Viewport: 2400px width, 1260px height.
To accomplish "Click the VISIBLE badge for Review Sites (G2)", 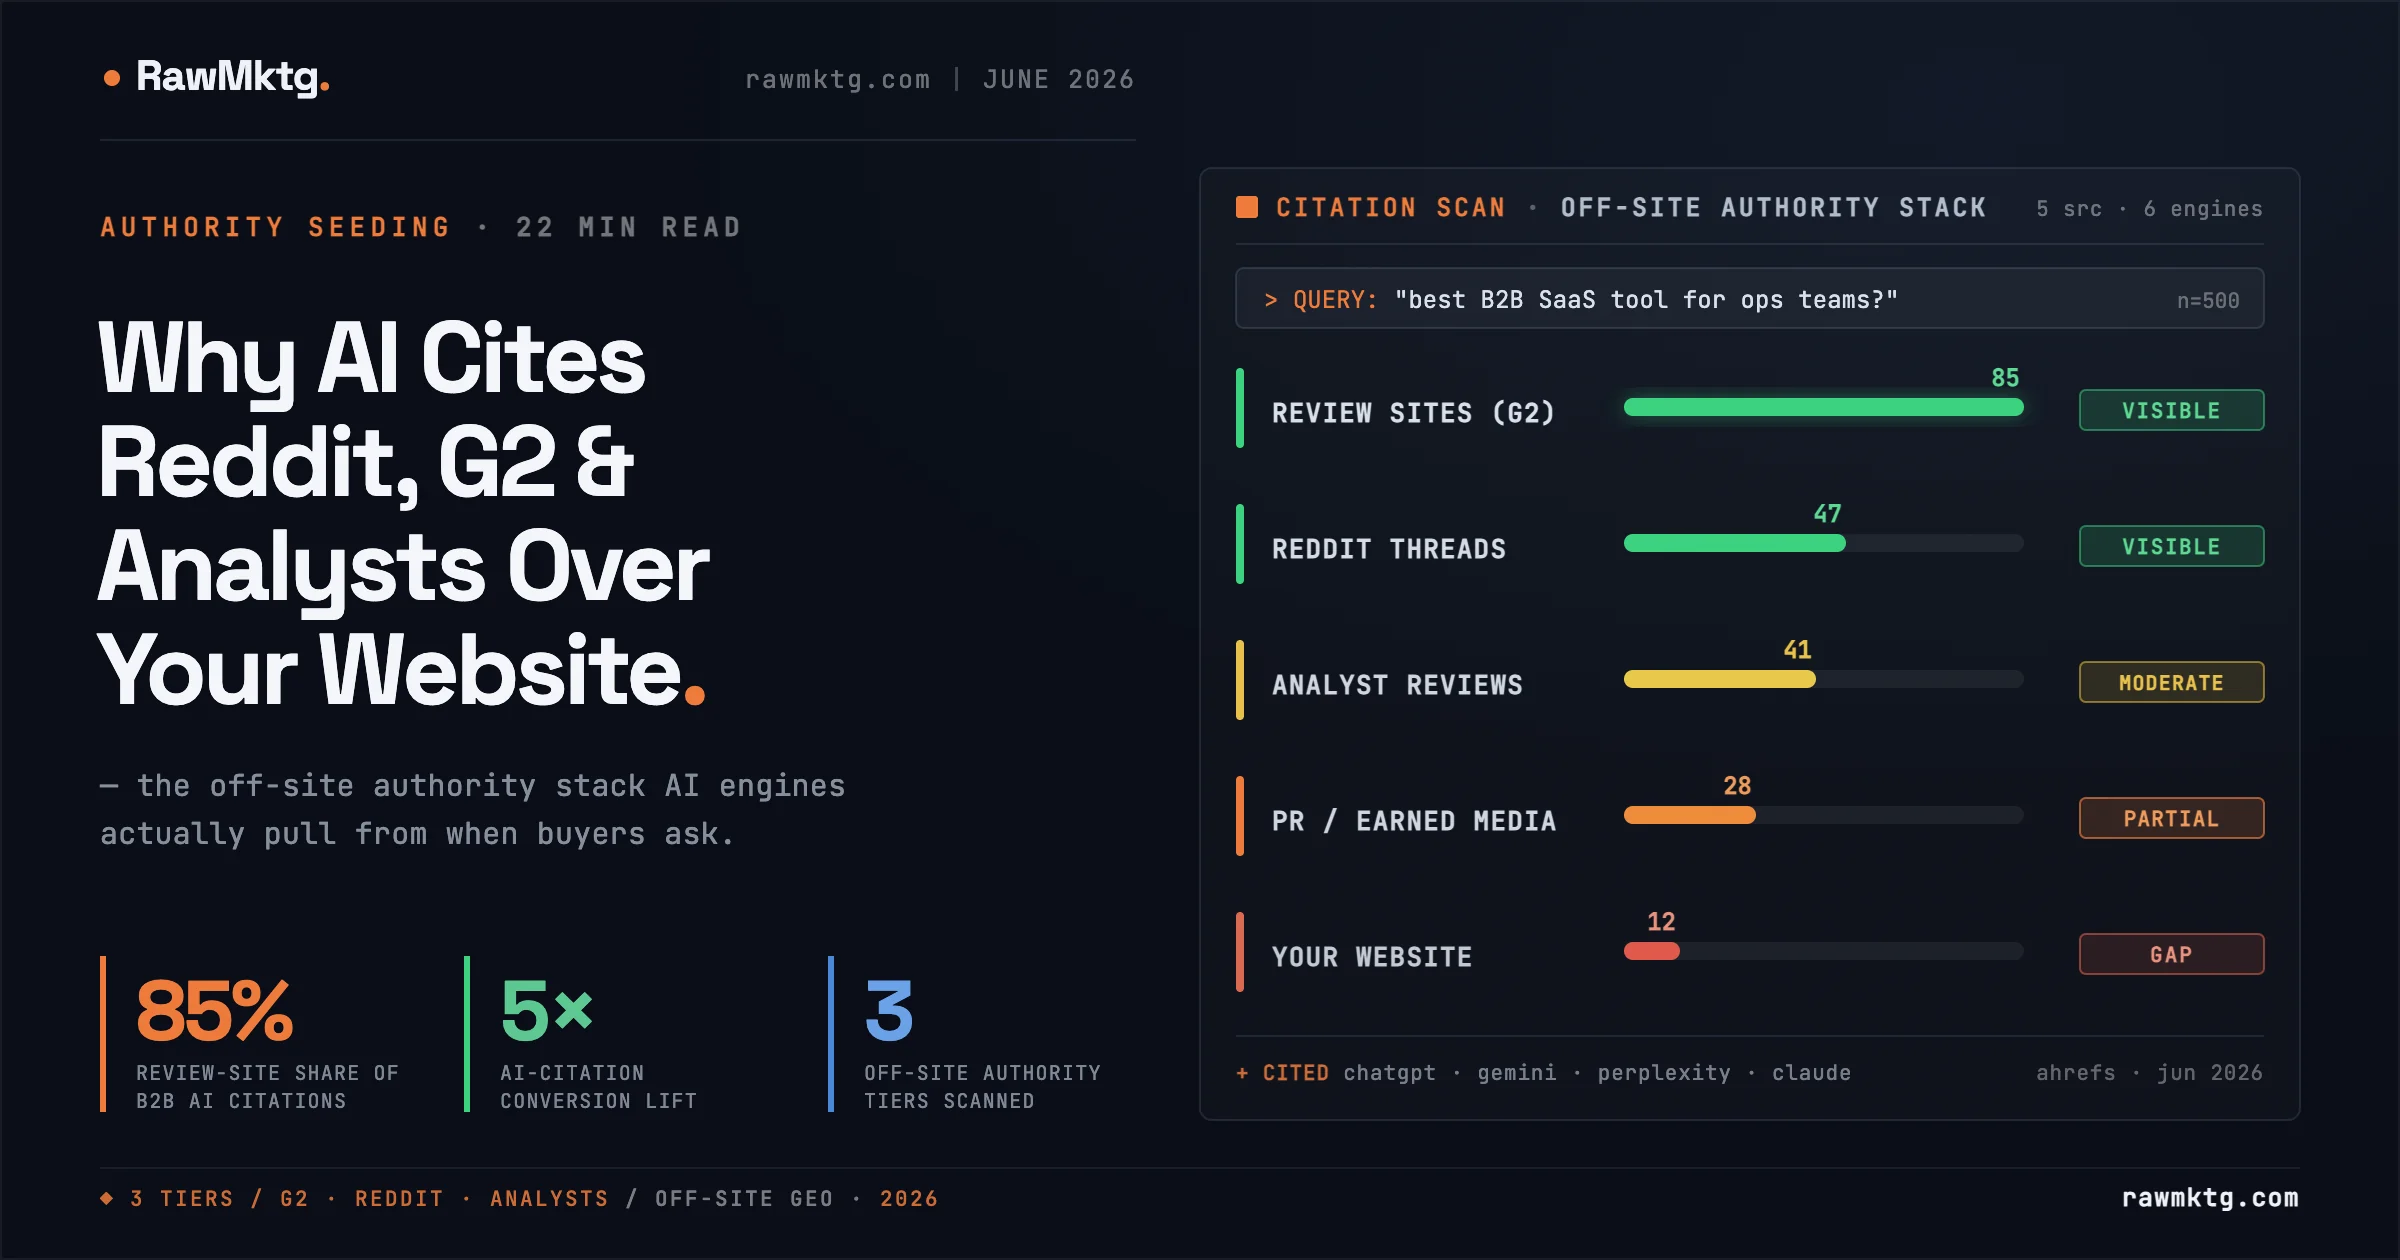I will point(2171,410).
